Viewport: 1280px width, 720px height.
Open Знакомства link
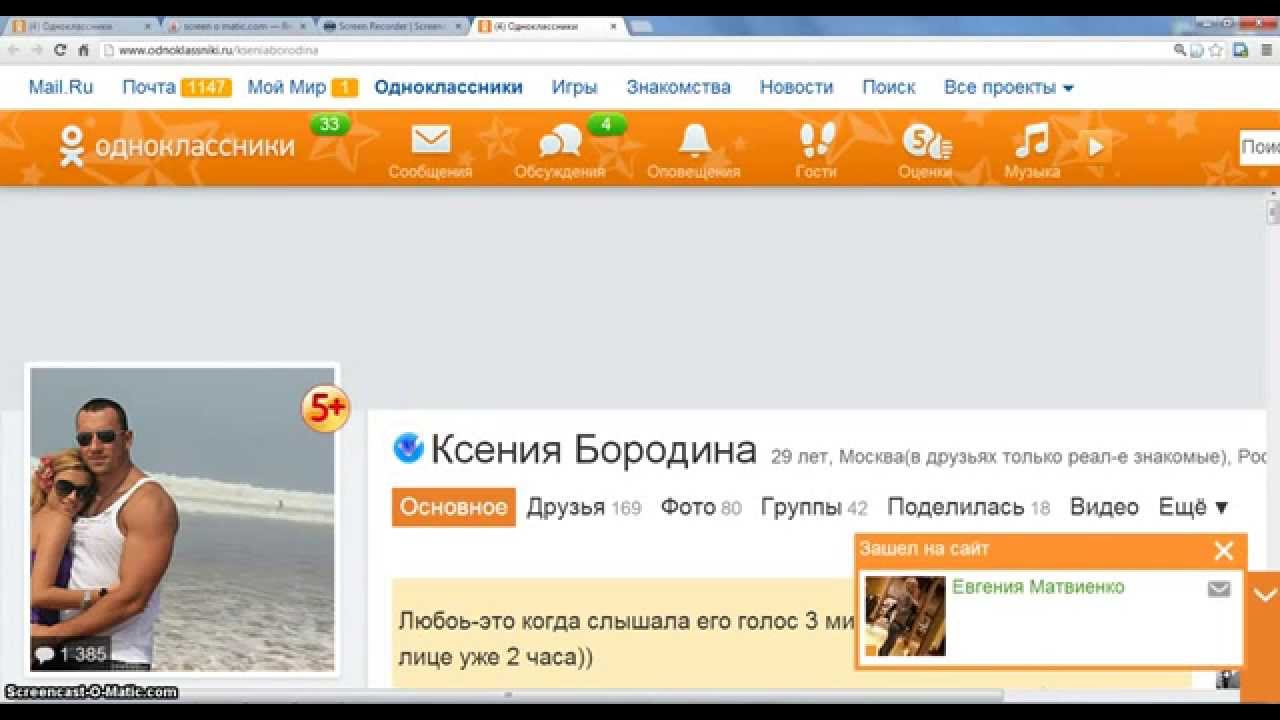(x=678, y=87)
